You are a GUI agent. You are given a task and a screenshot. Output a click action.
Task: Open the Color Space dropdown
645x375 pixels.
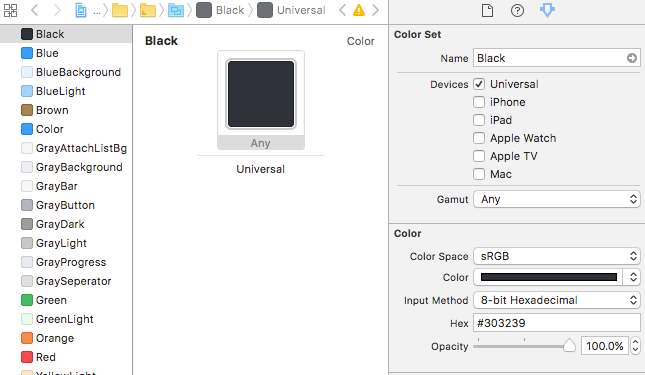pos(557,256)
